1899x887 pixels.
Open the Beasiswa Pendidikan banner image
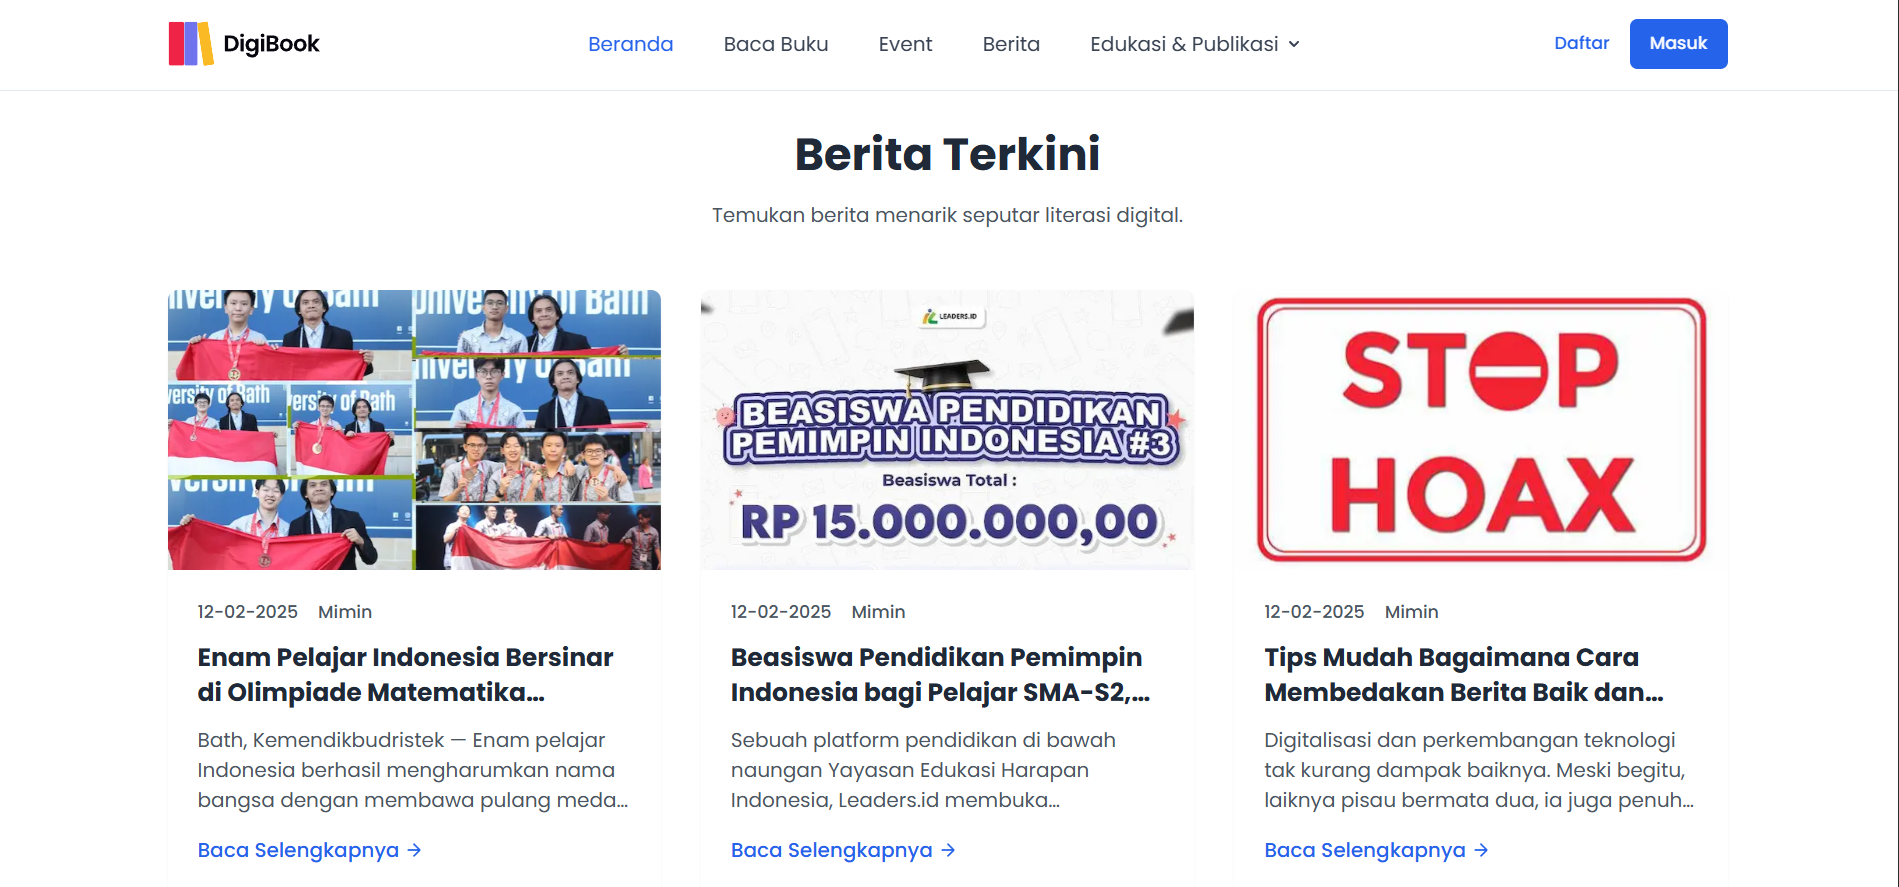click(947, 430)
